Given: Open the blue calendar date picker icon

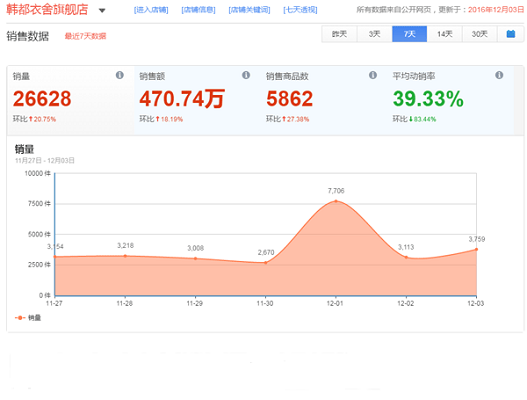Looking at the screenshot, I should point(511,34).
